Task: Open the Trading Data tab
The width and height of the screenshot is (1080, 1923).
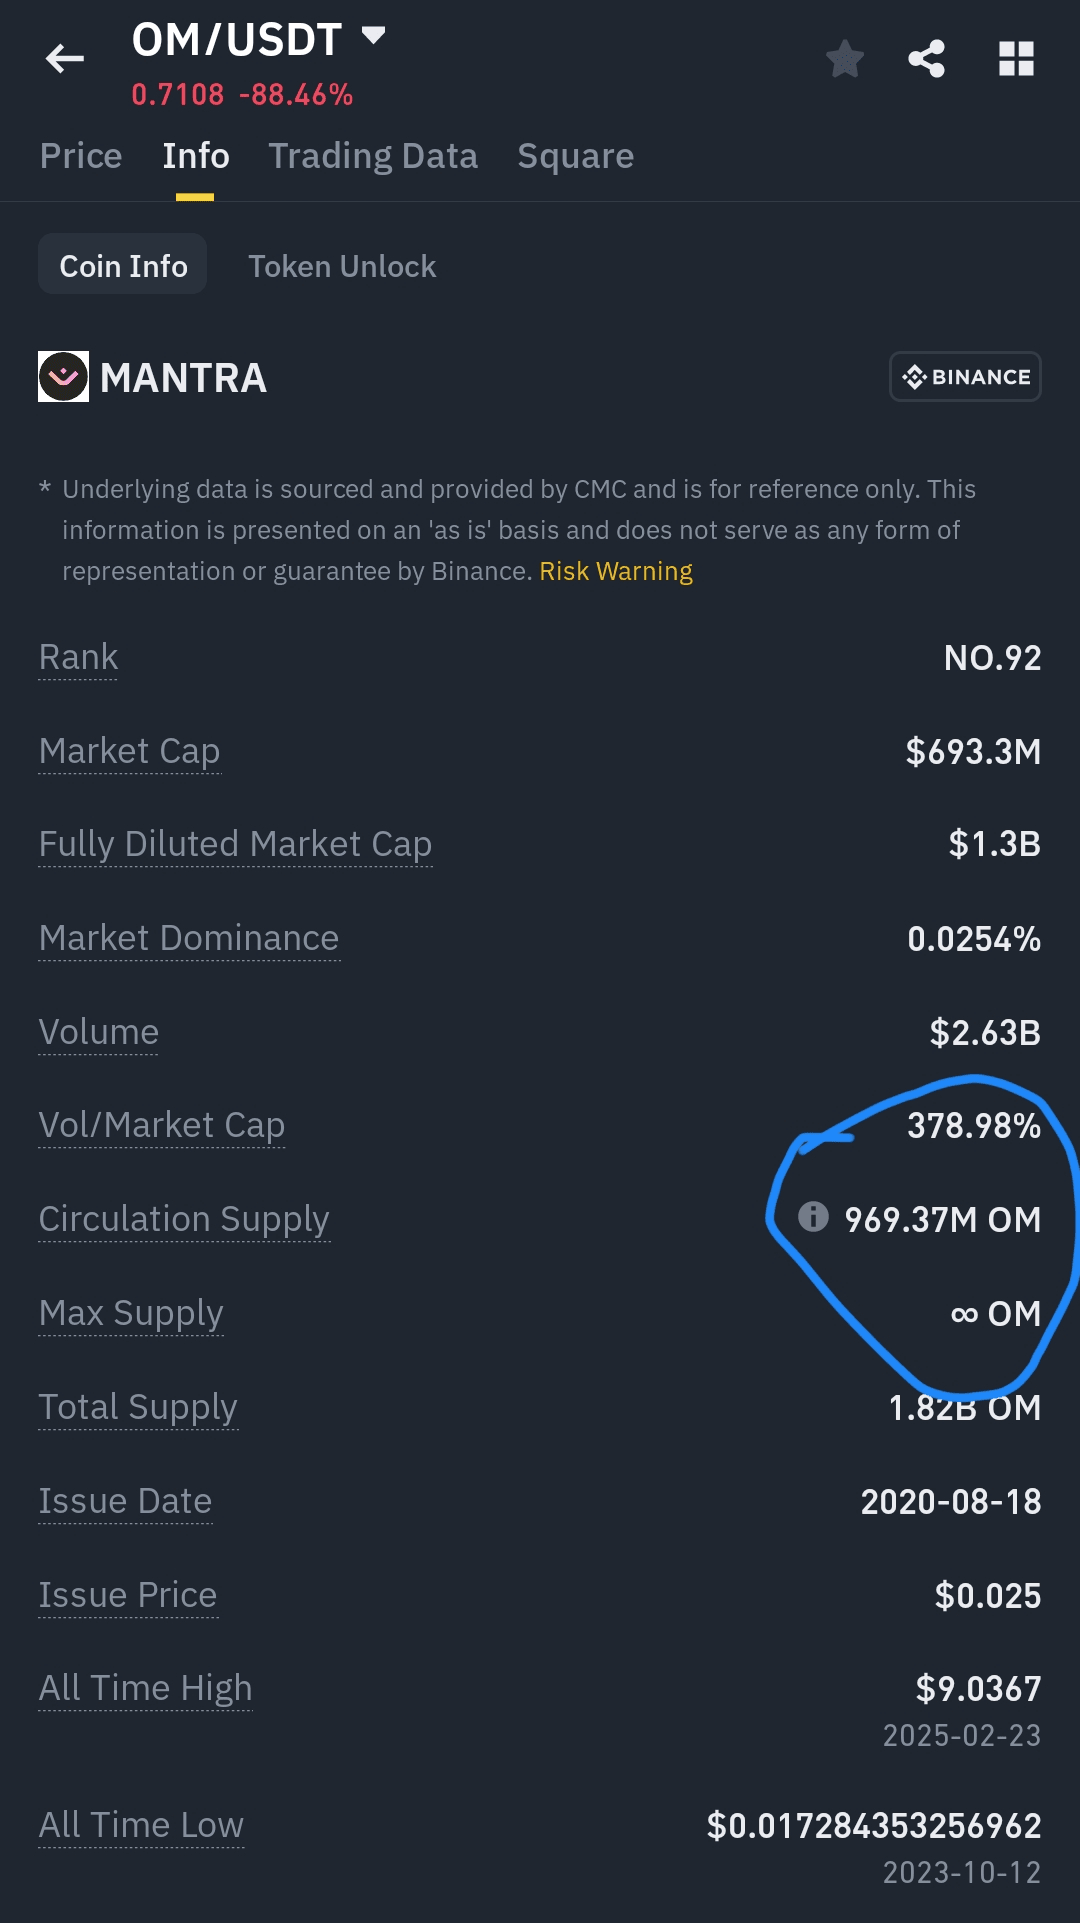Action: 373,156
